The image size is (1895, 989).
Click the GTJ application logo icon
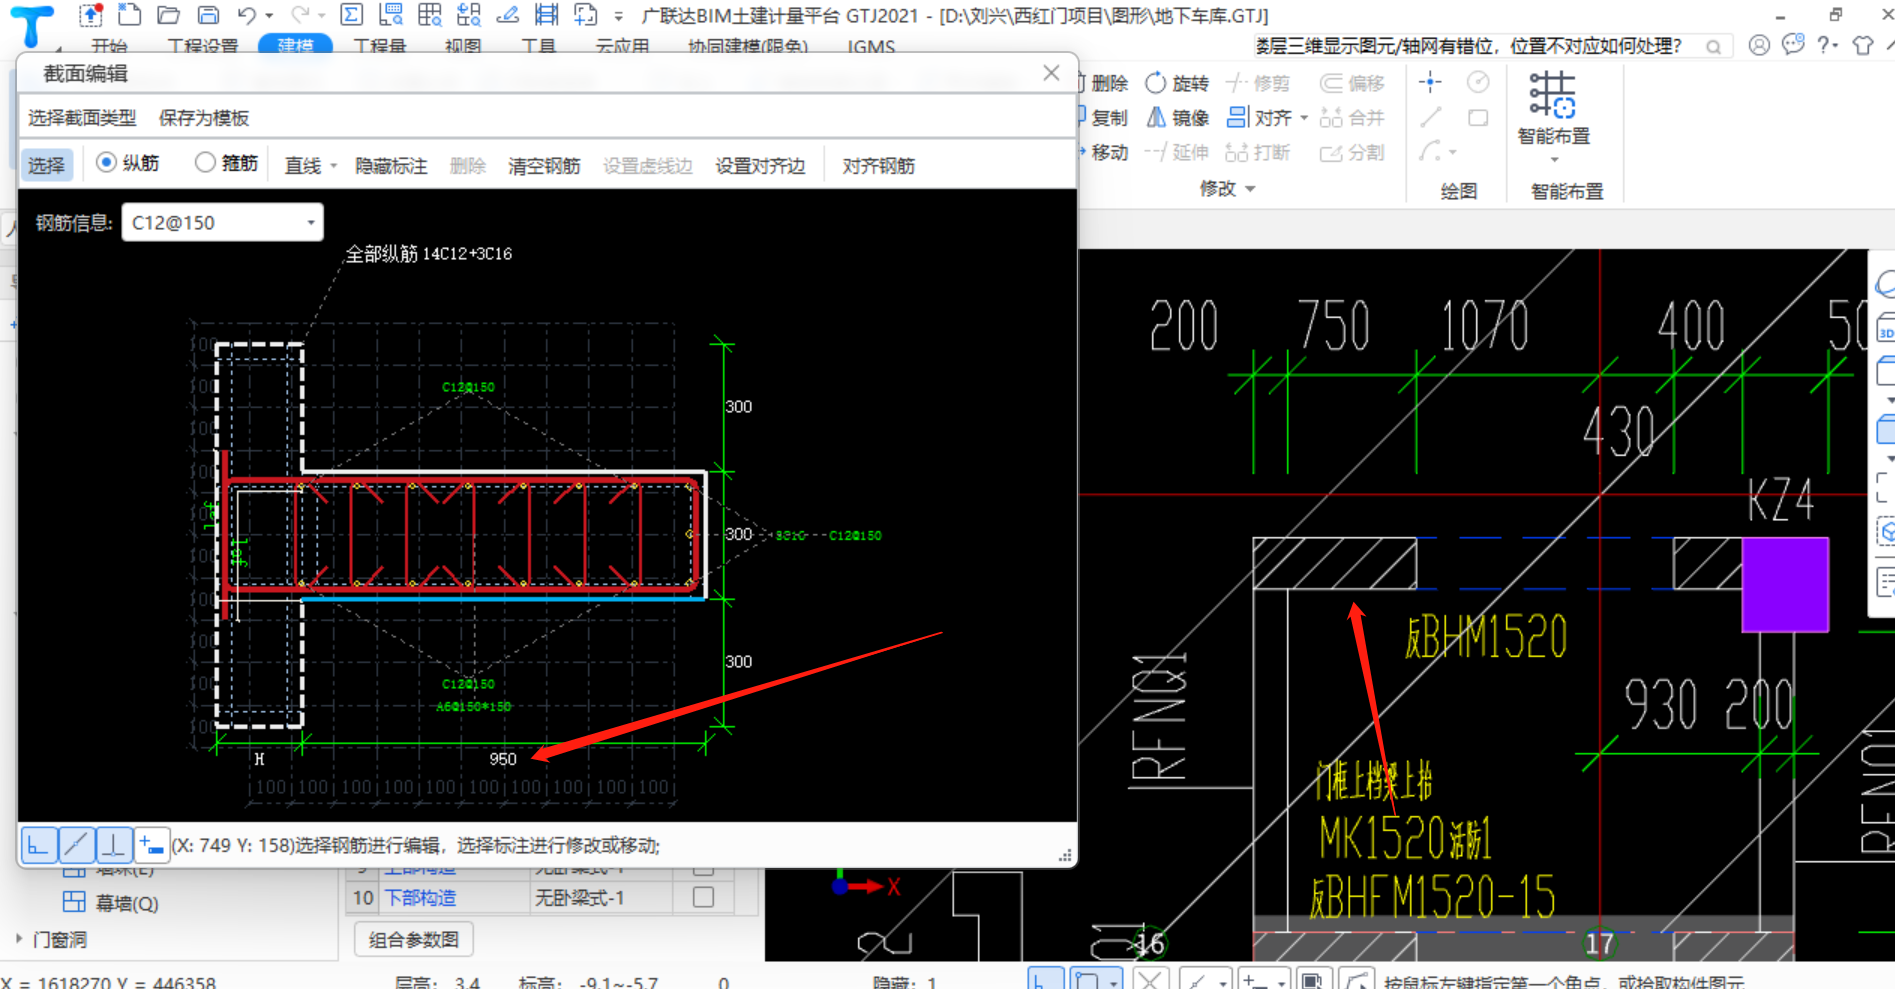point(32,25)
